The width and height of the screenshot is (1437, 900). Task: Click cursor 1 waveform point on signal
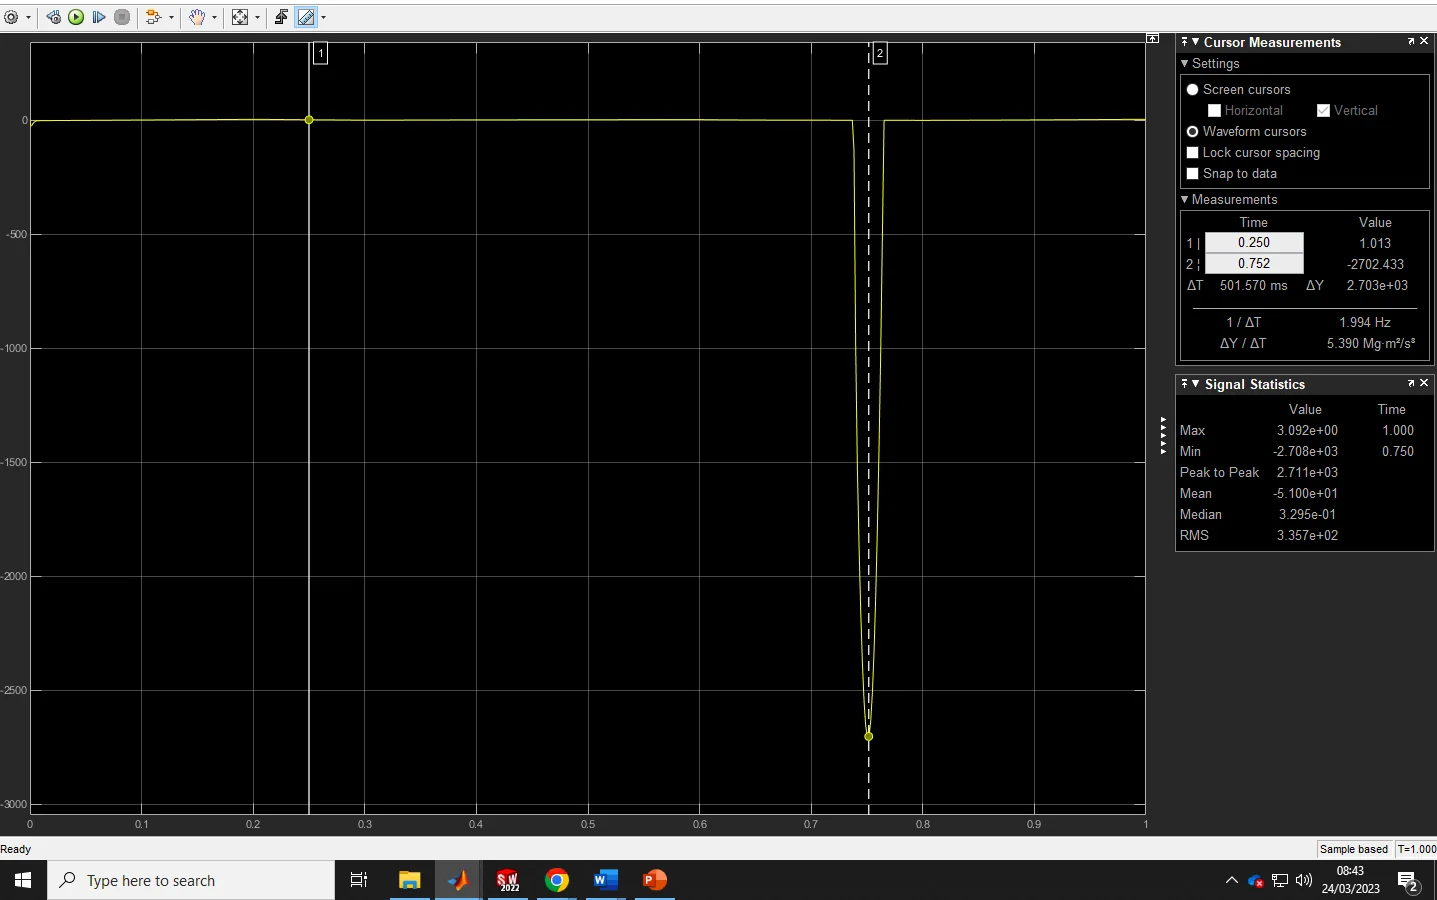pos(309,120)
